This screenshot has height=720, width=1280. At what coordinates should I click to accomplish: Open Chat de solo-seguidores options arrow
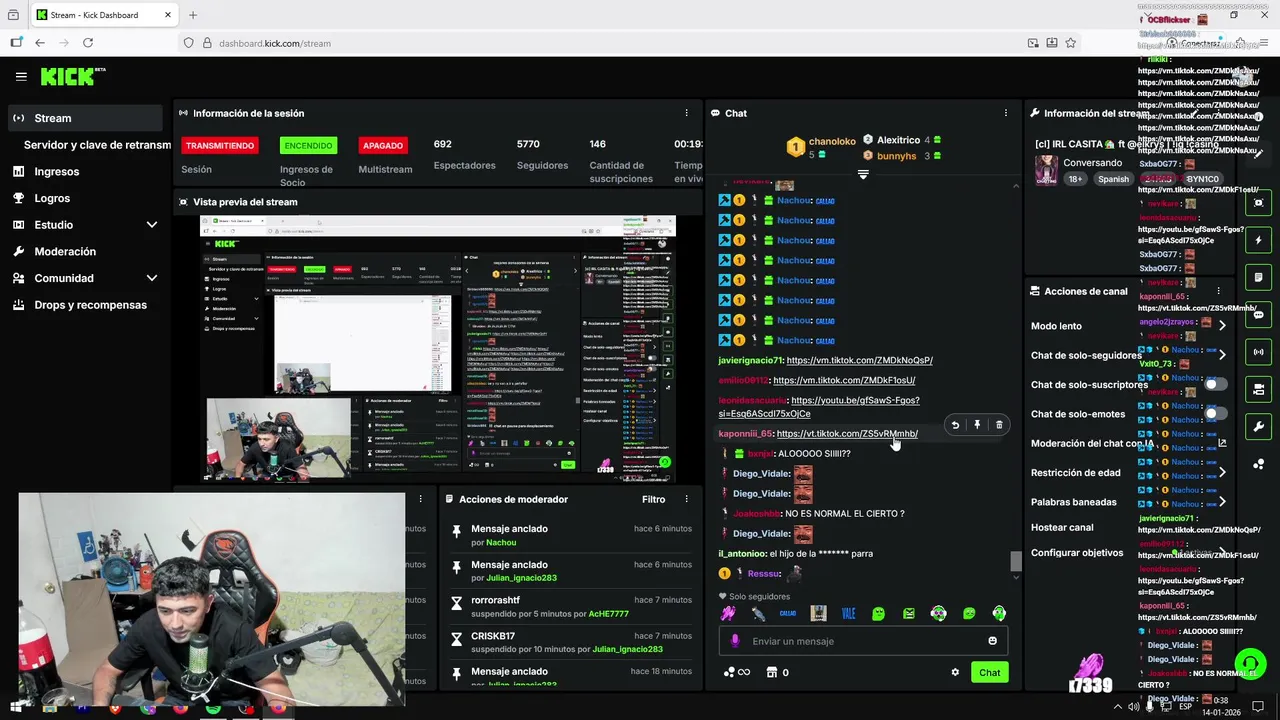pyautogui.click(x=1222, y=355)
